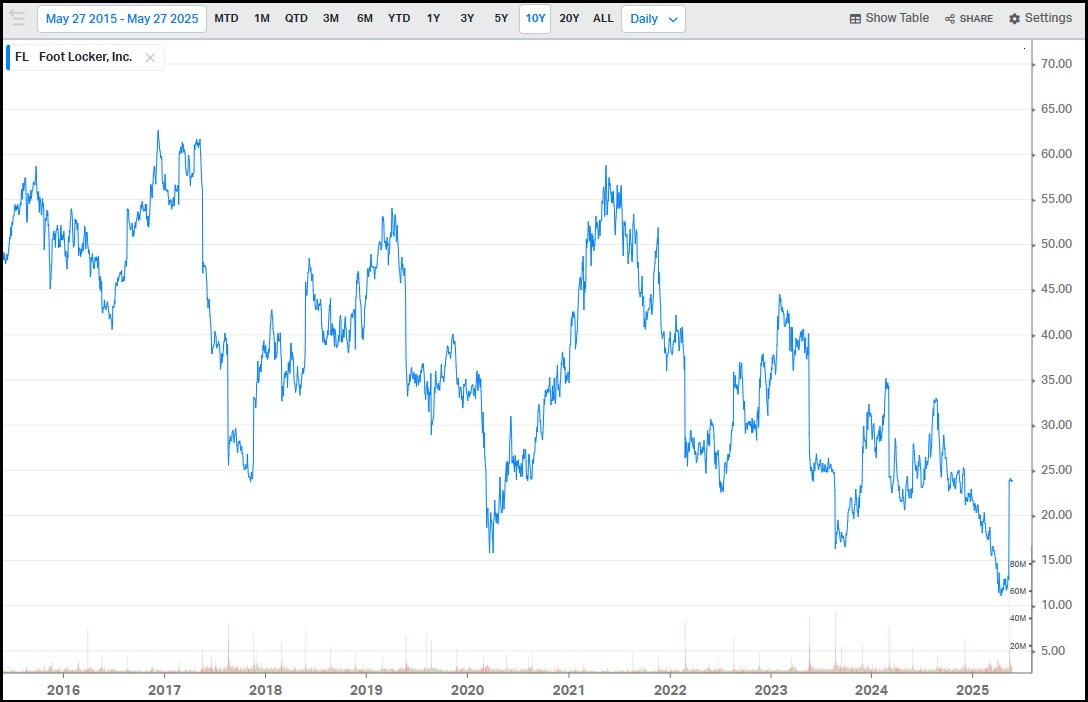
Task: Click the 50.00 price axis label
Action: (1056, 244)
